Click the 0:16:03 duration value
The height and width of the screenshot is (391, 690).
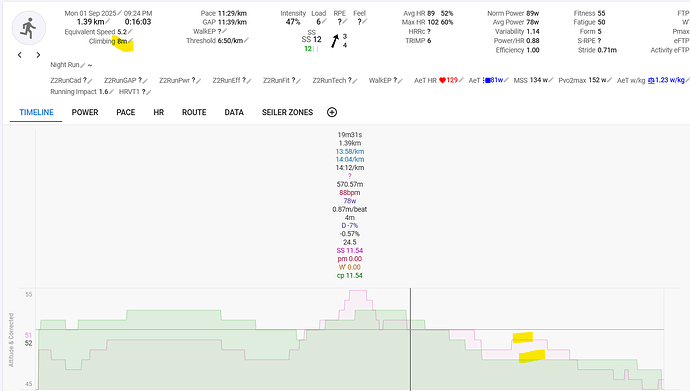(x=138, y=22)
